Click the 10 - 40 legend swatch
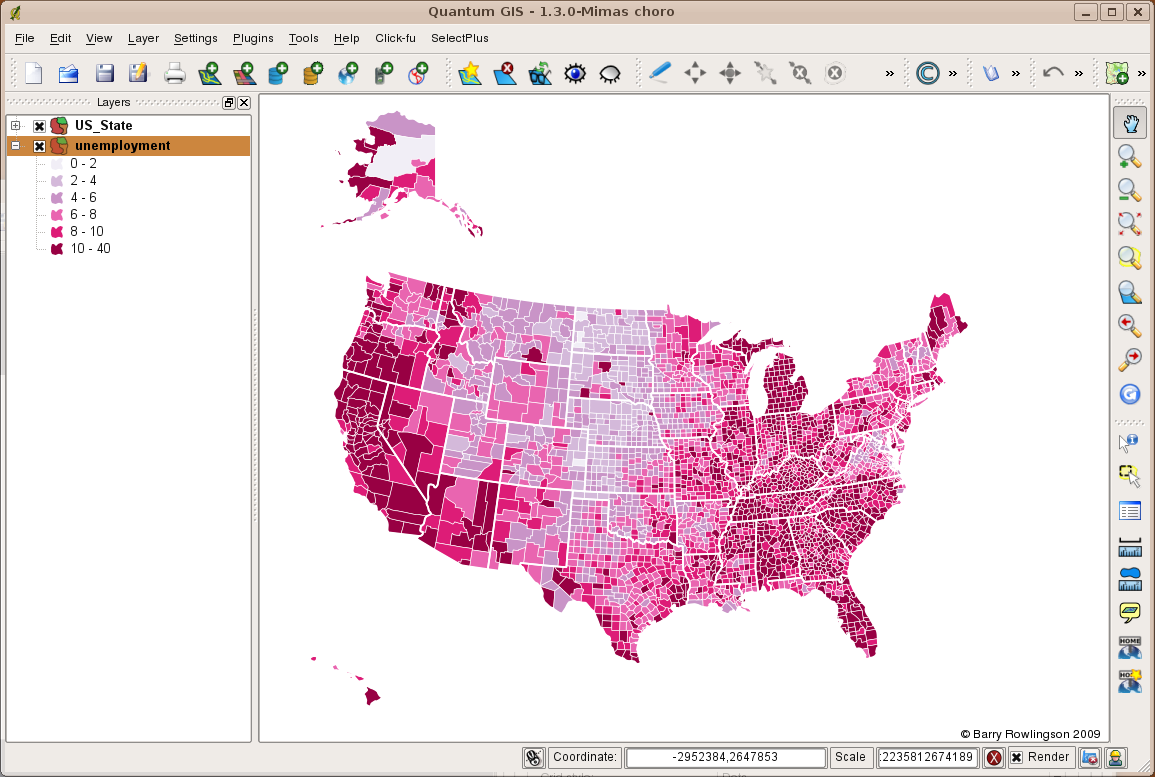Screen dimensions: 1155x777 pos(57,248)
